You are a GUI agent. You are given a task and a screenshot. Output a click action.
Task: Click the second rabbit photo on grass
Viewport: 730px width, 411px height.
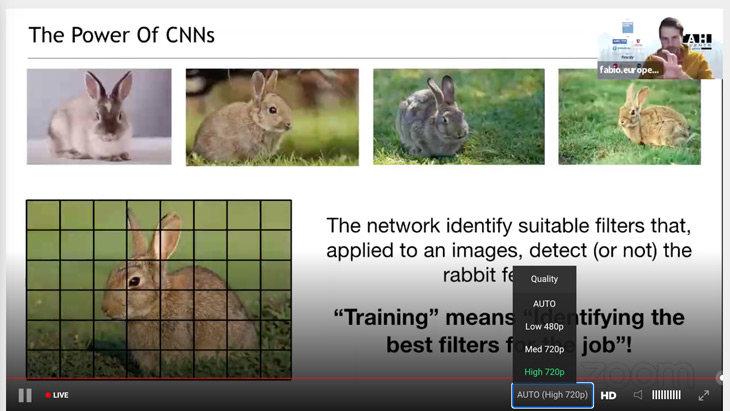click(x=272, y=116)
